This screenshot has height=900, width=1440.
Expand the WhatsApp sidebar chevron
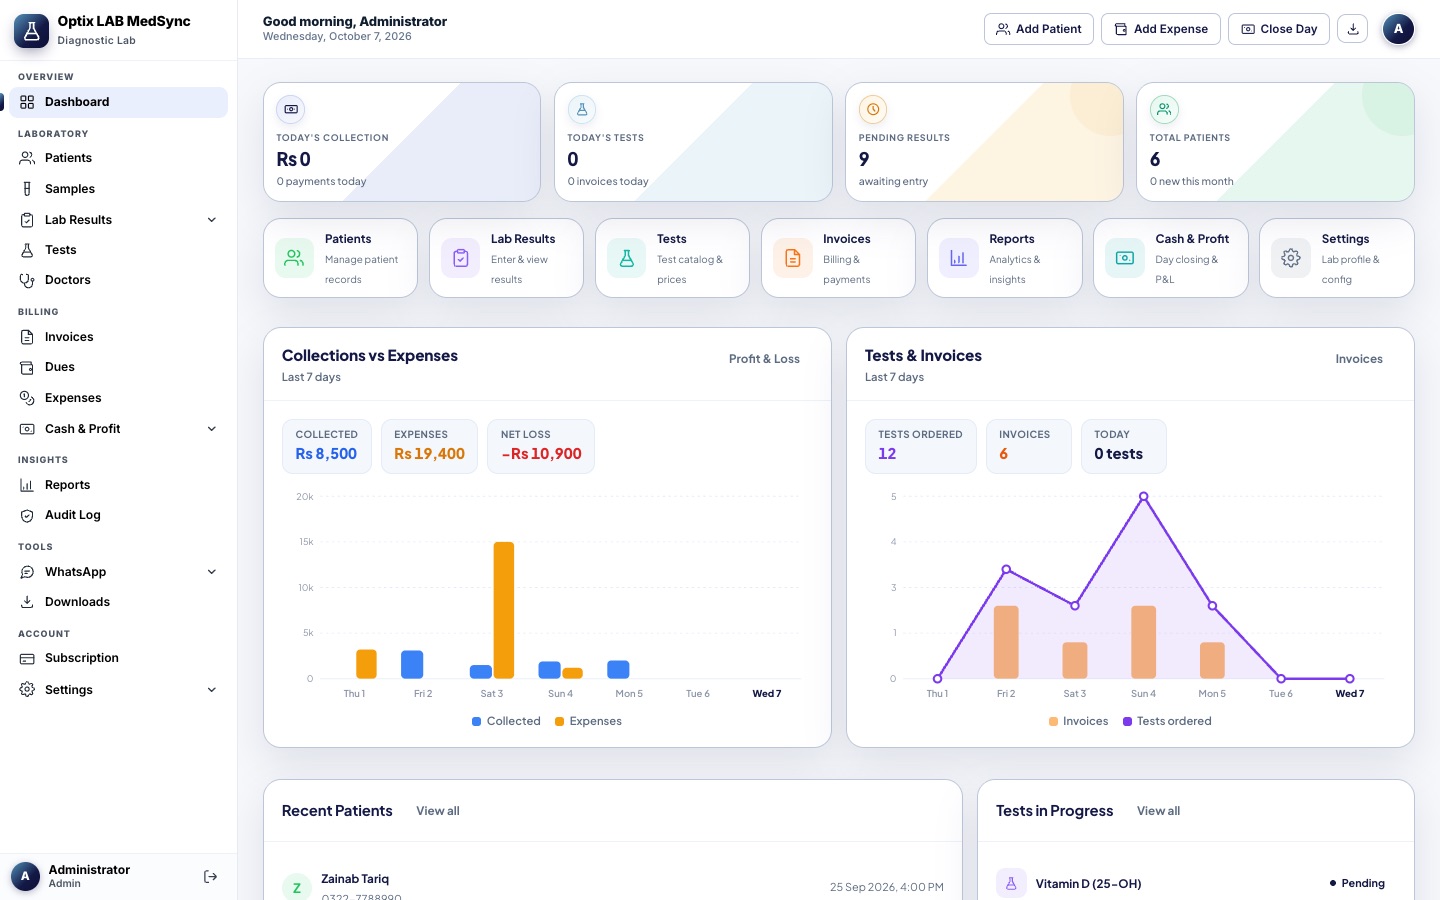point(212,572)
